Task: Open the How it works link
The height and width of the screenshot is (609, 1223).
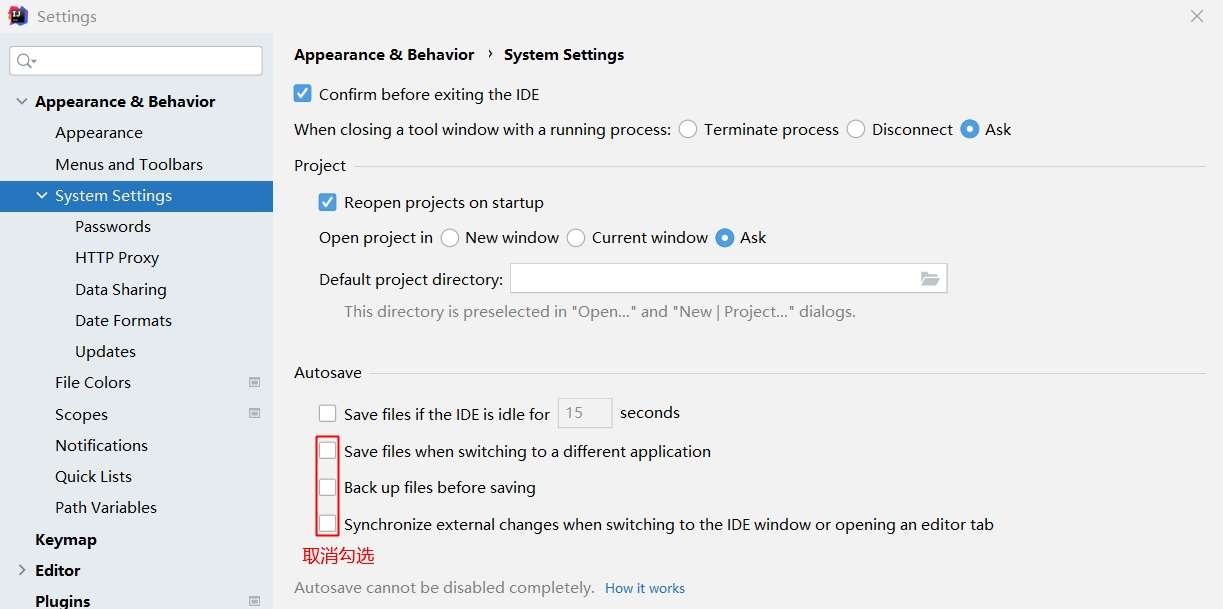Action: (645, 588)
